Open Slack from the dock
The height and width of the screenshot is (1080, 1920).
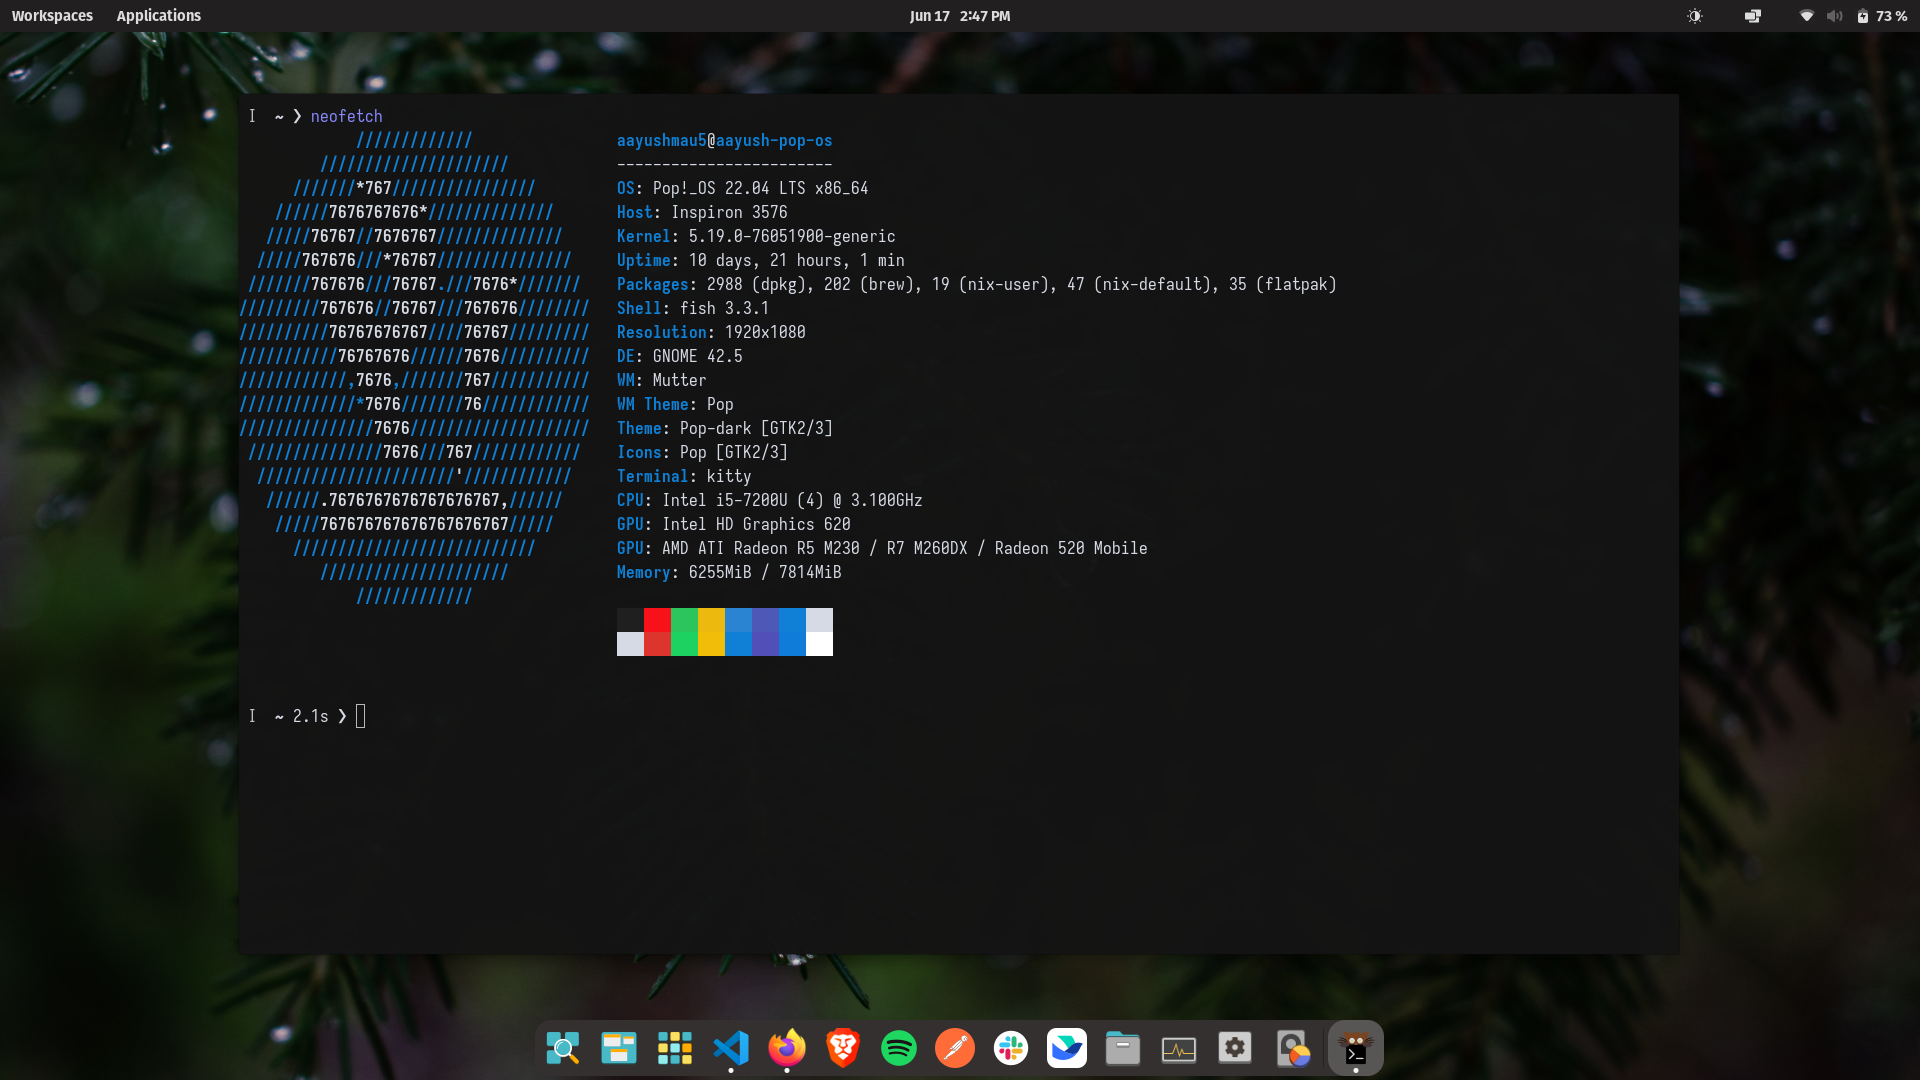[x=1011, y=1048]
